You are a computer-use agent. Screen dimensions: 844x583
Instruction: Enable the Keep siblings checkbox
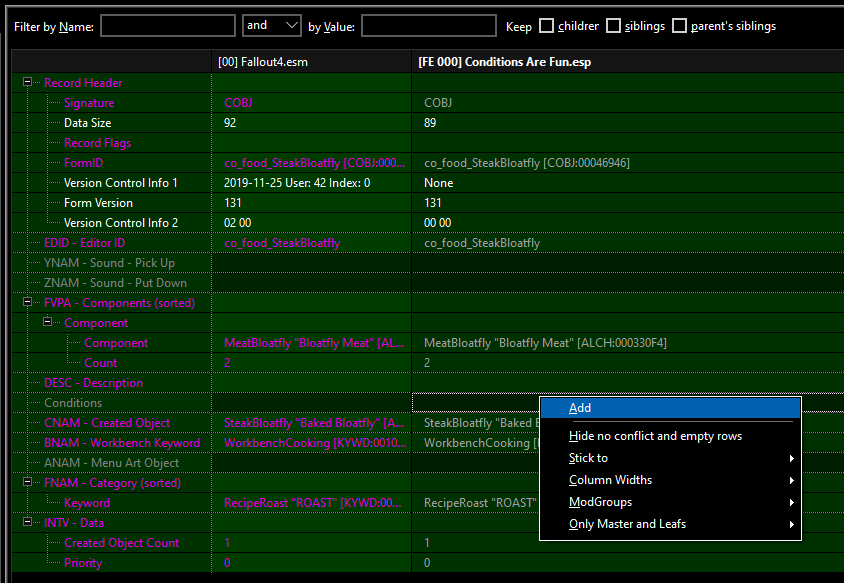click(x=613, y=26)
